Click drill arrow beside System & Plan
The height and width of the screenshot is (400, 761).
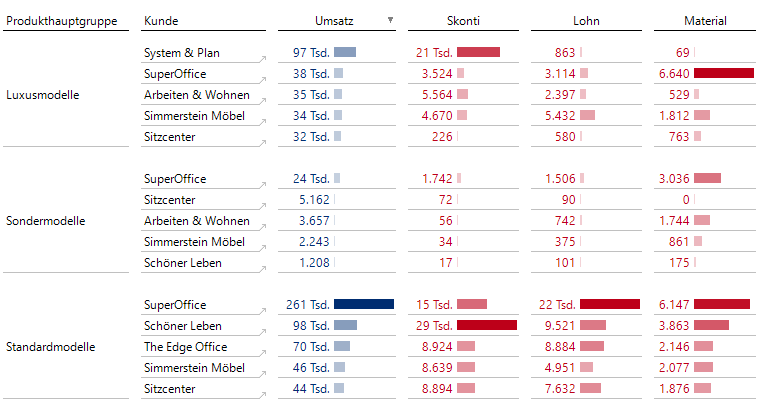[x=264, y=60]
